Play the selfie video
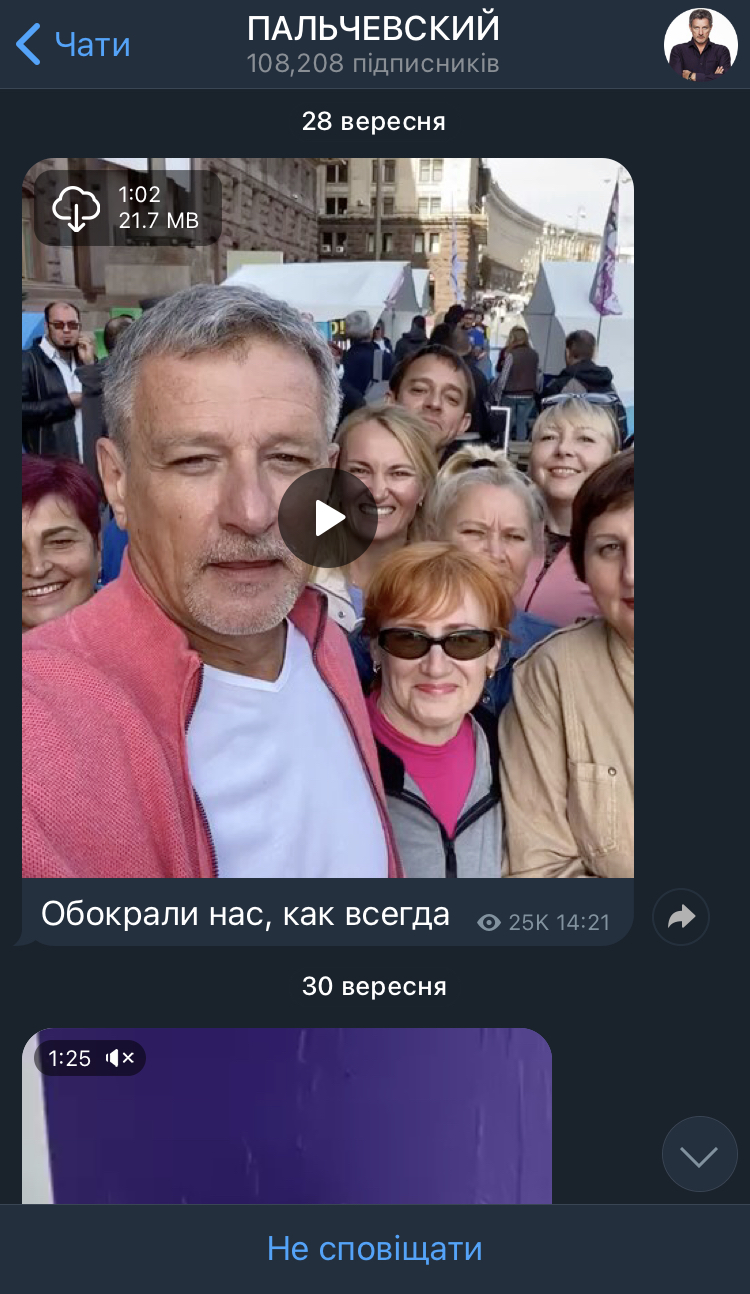The height and width of the screenshot is (1294, 750). click(327, 518)
